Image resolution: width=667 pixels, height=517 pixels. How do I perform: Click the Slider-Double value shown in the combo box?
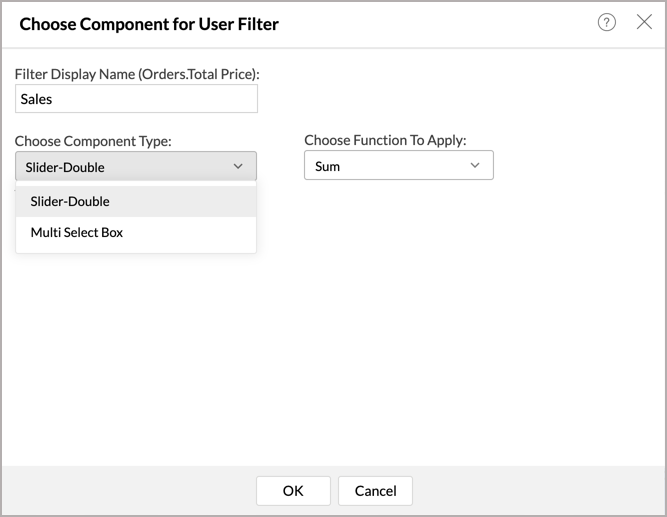(x=67, y=167)
